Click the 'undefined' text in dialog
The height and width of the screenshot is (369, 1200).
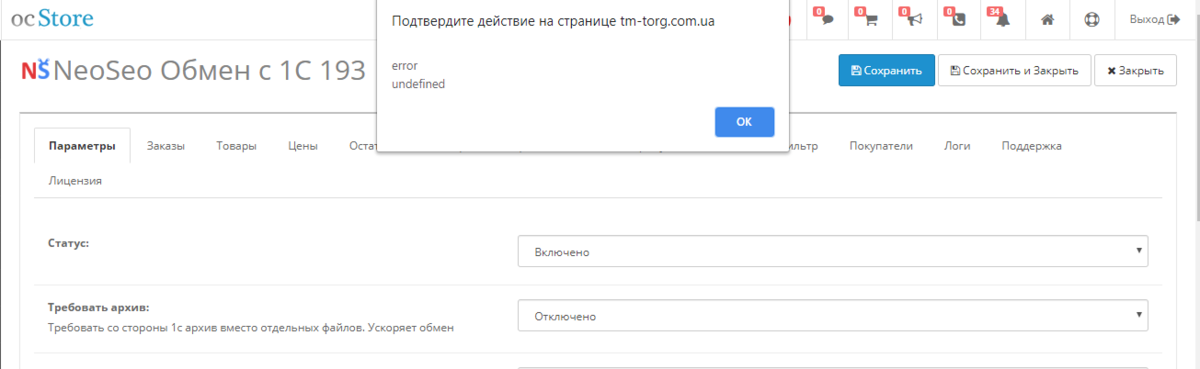[418, 84]
